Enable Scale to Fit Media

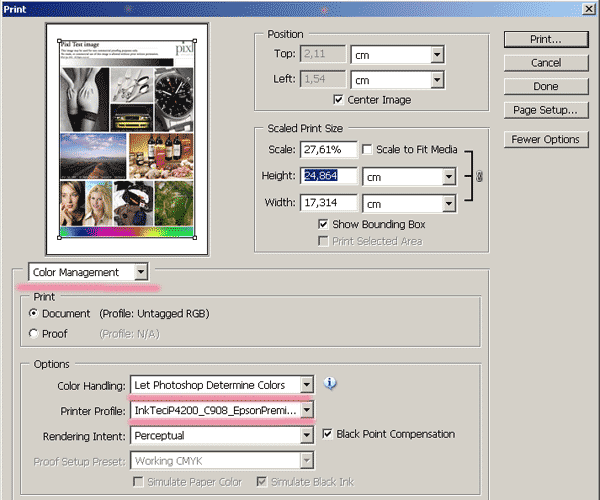[367, 149]
